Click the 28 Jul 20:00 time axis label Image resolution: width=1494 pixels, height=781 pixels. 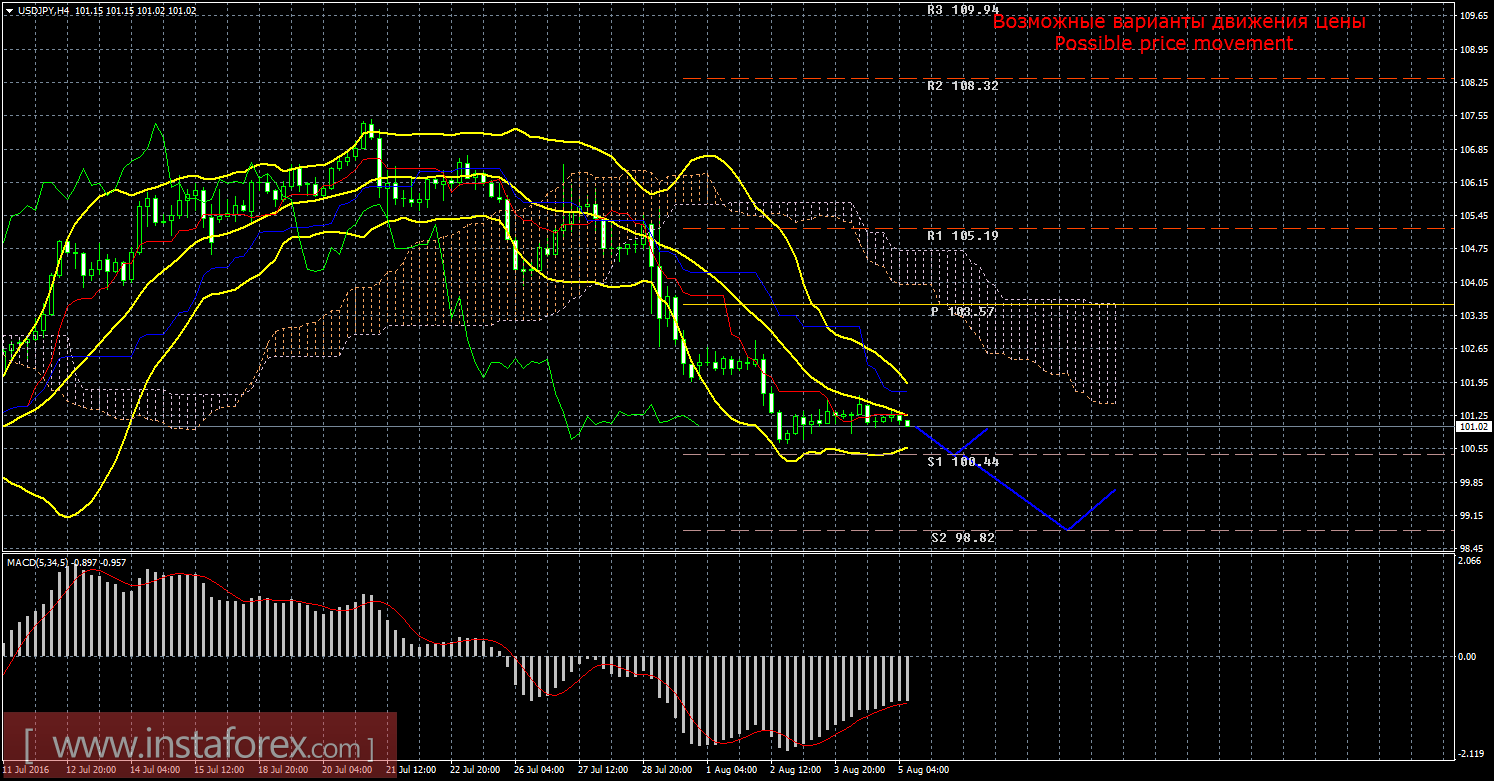(667, 771)
